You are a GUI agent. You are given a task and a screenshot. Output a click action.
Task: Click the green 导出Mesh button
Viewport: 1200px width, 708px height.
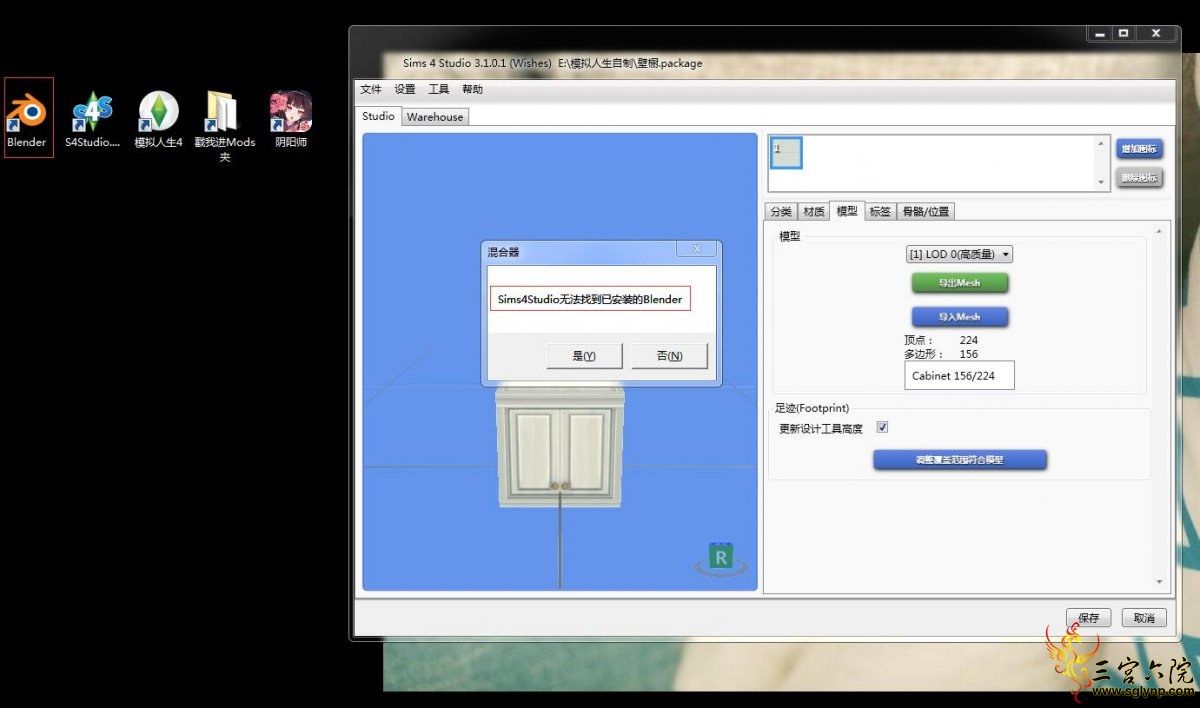[959, 282]
